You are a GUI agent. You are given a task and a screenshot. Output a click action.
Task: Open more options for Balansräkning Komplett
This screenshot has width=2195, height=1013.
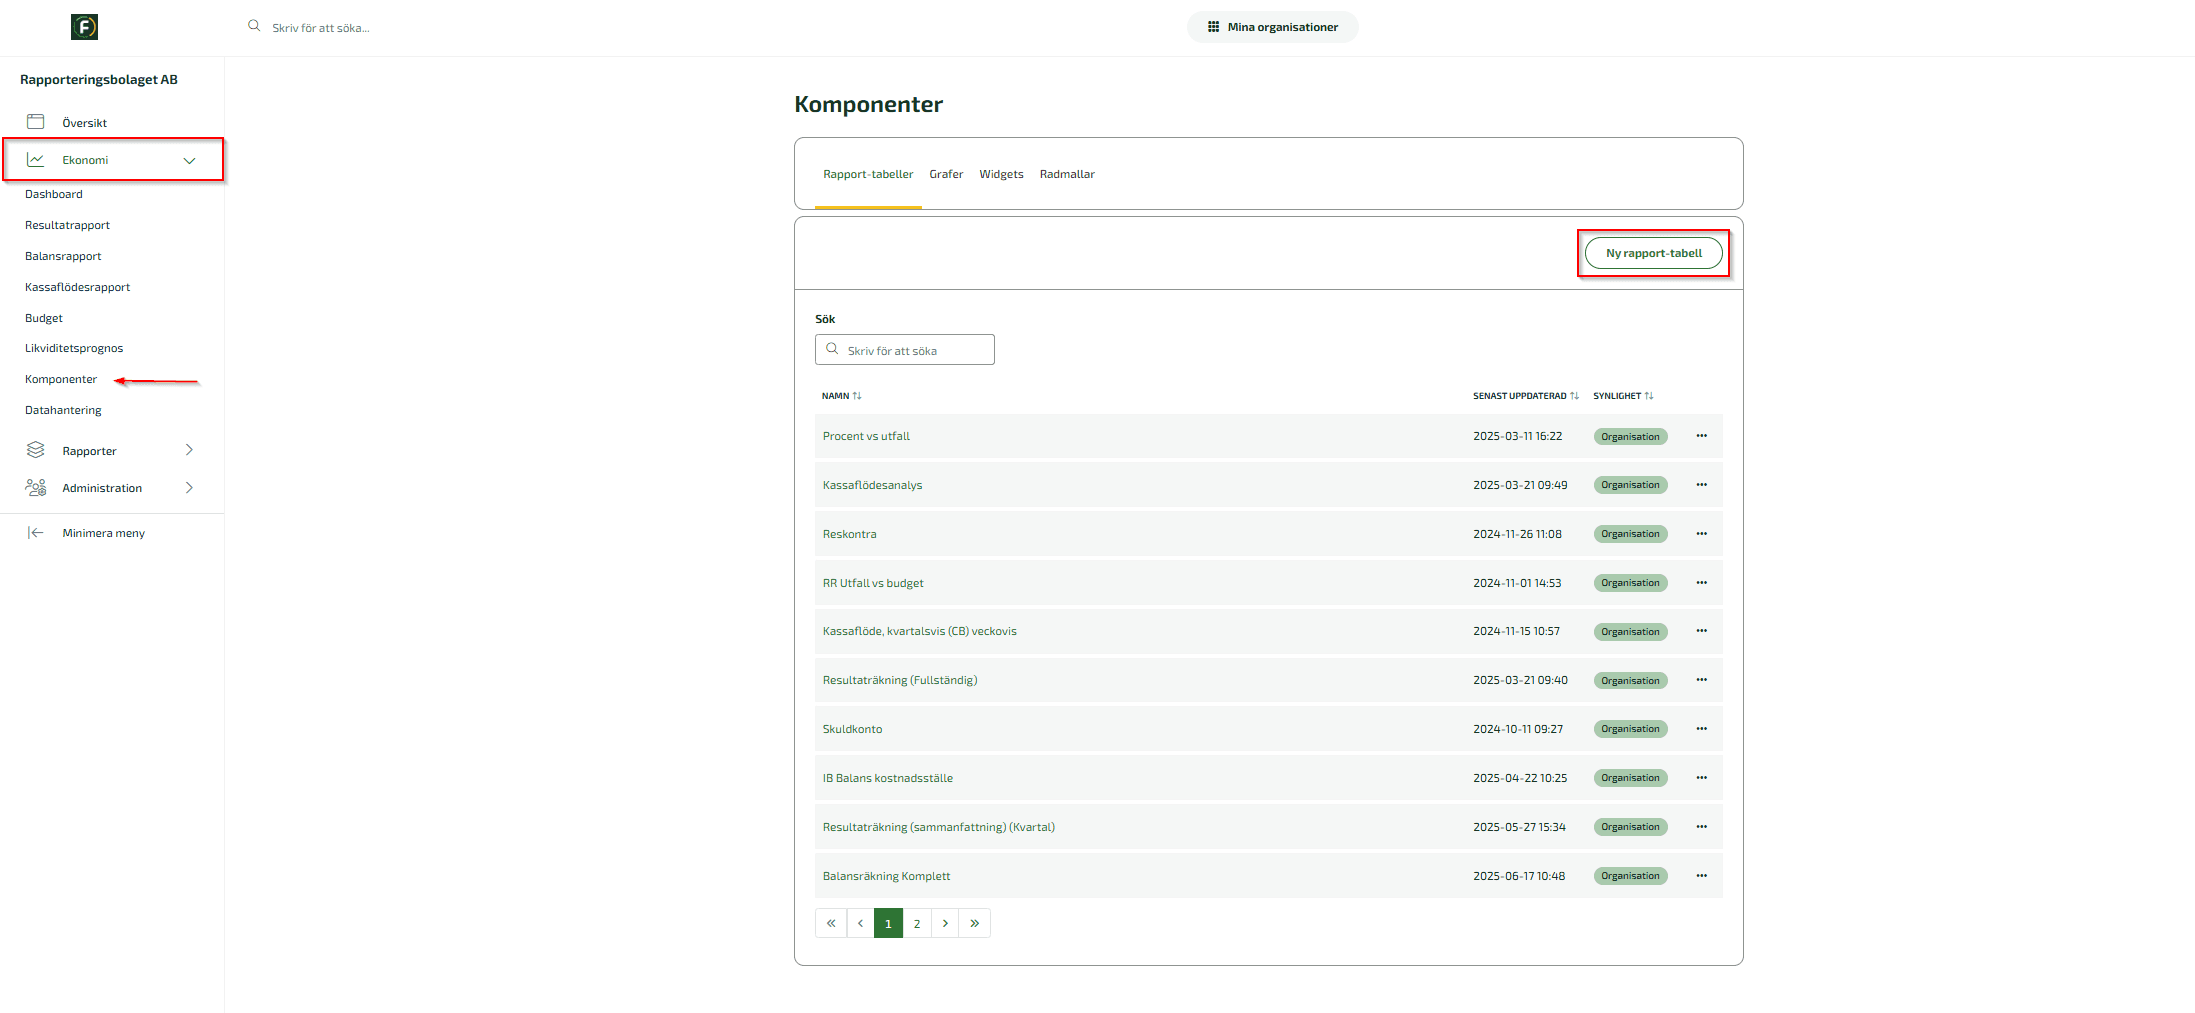1702,876
